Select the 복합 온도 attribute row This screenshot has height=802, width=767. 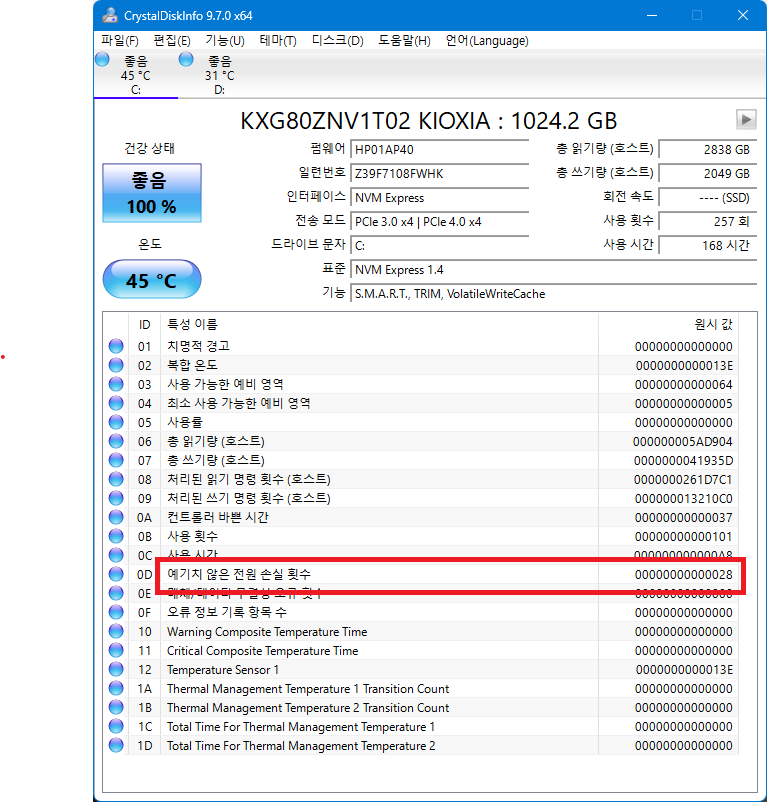click(x=421, y=365)
